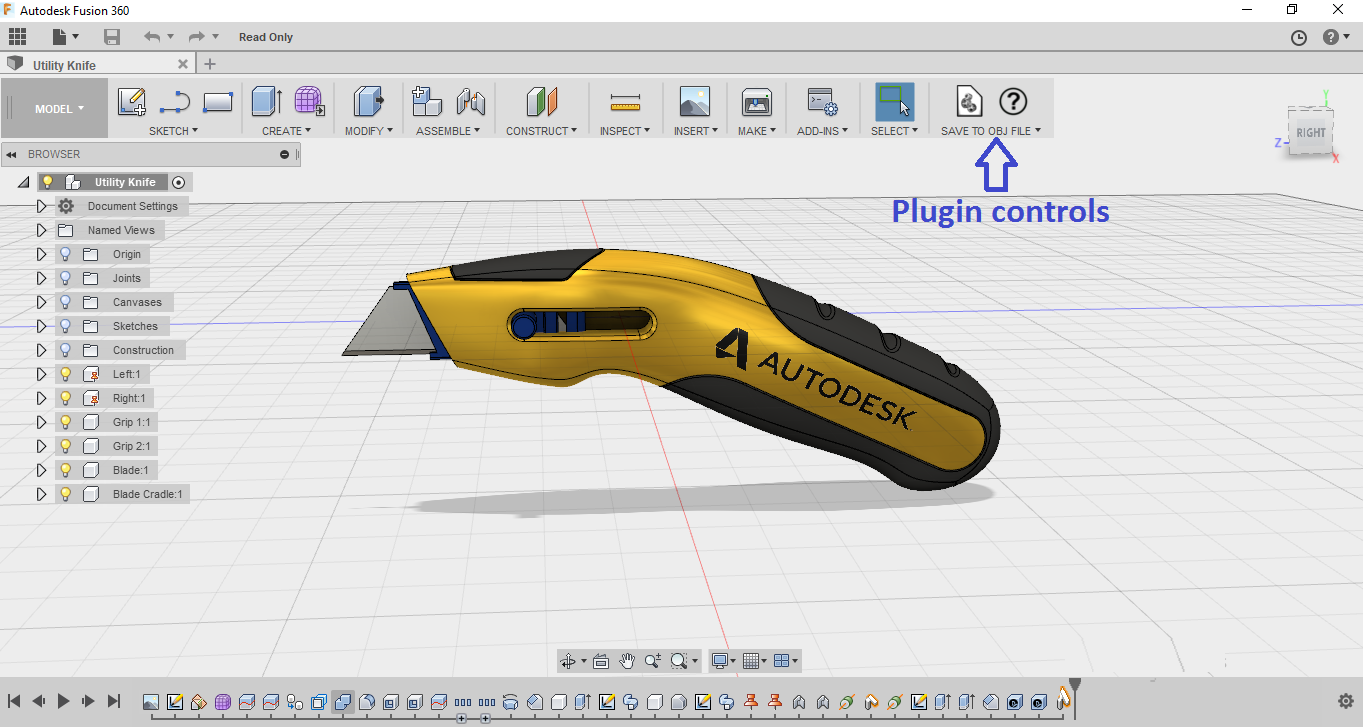Collapse the Utility Knife root node

(x=23, y=182)
